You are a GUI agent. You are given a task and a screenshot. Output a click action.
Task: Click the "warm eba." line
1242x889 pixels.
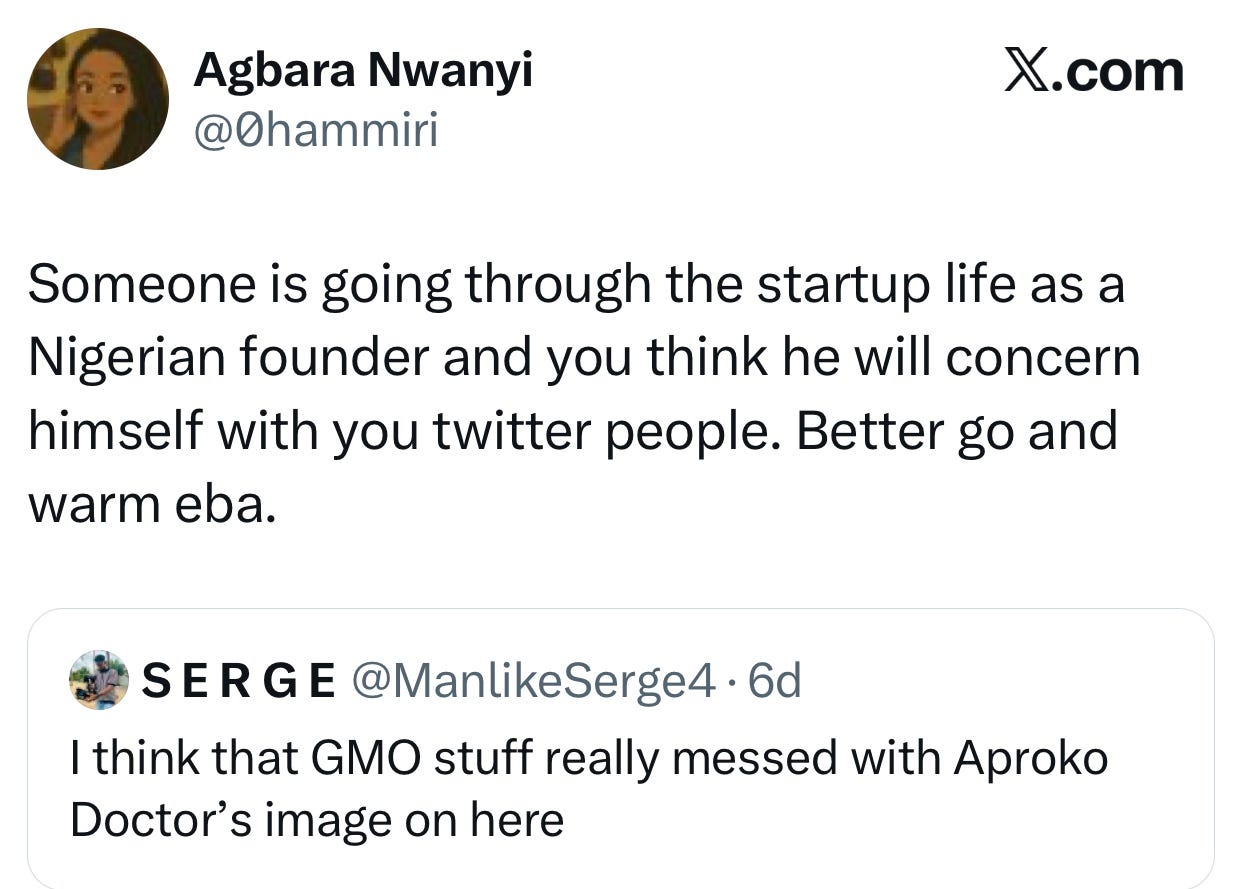[x=150, y=505]
